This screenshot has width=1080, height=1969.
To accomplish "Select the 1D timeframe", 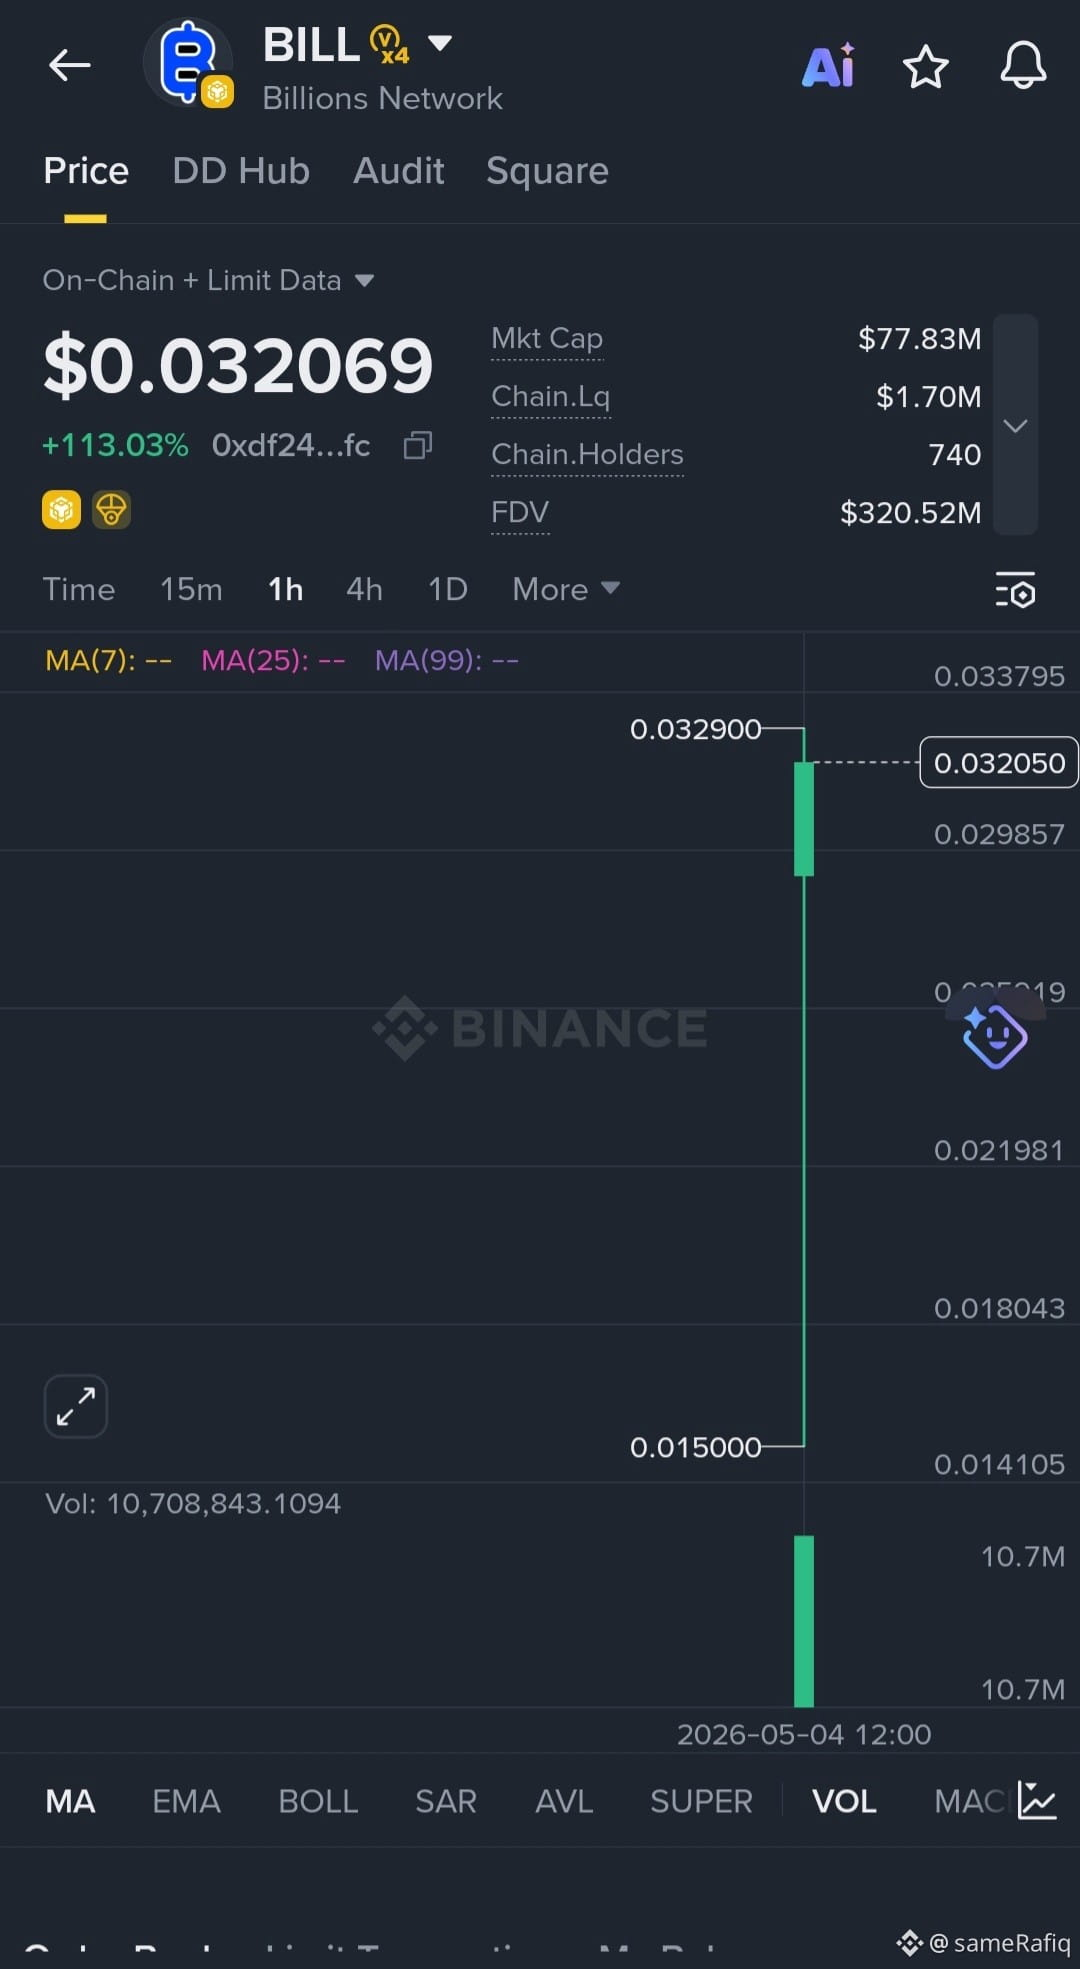I will (x=447, y=589).
